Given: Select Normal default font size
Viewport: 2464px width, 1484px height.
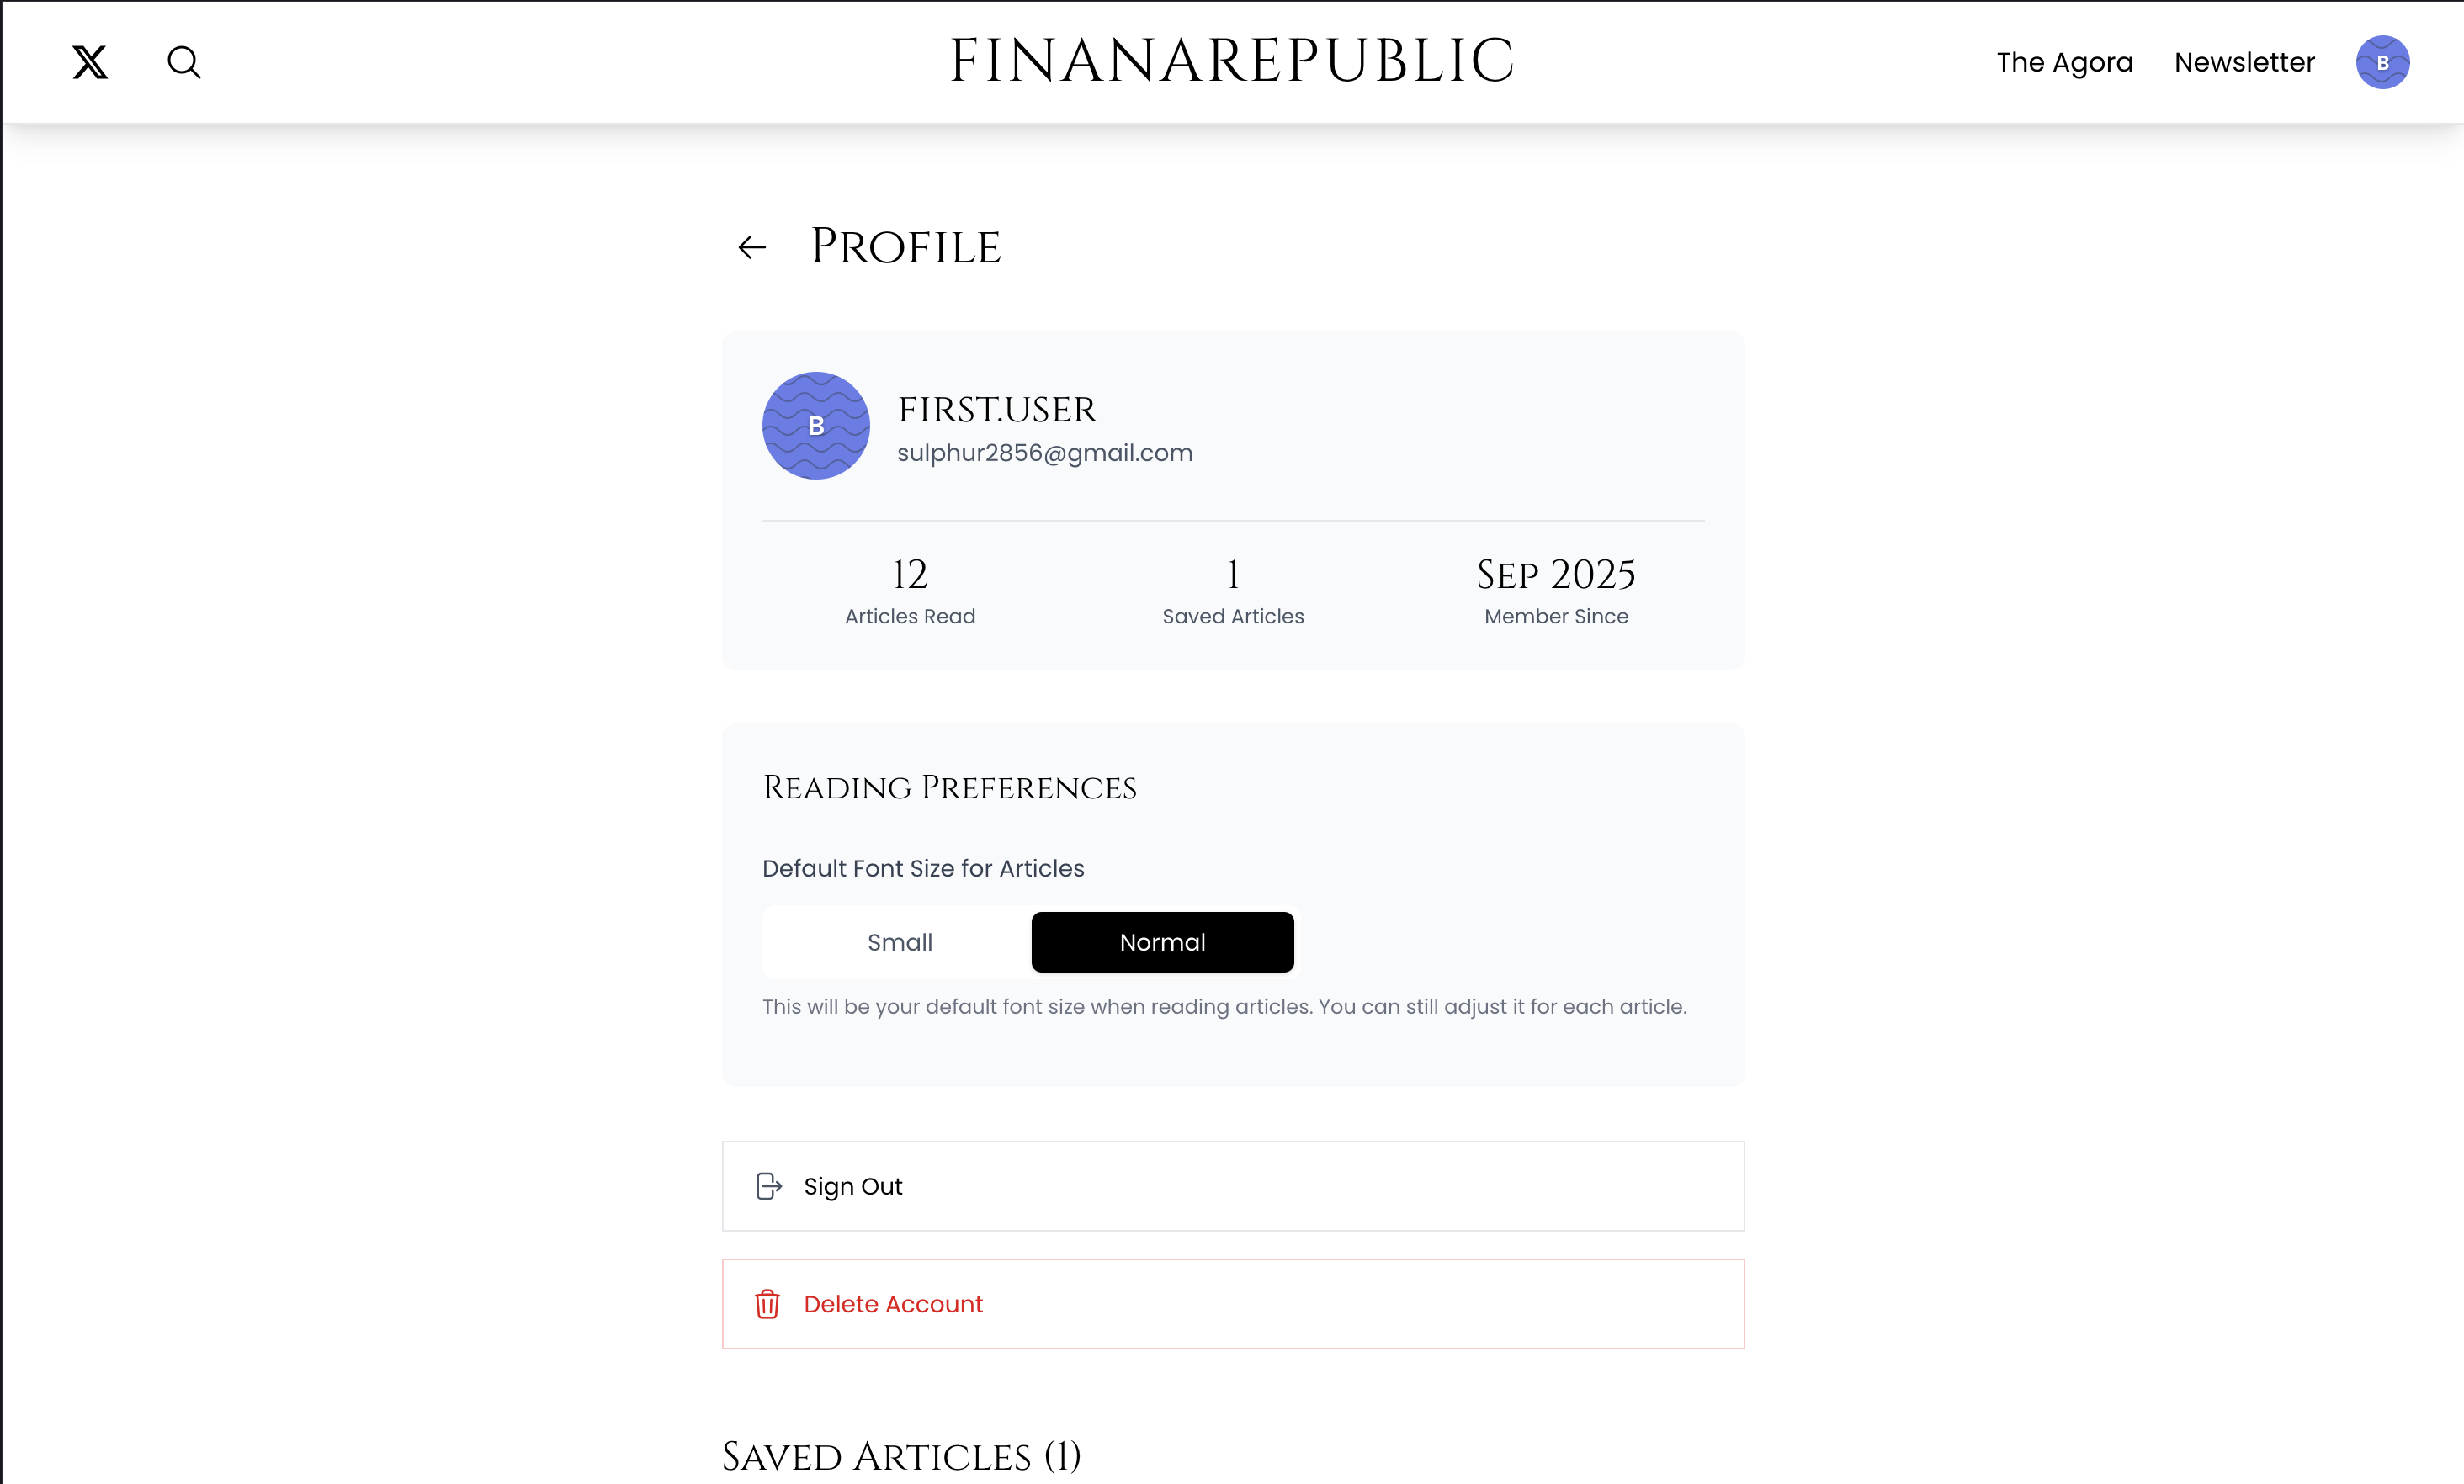Looking at the screenshot, I should pyautogui.click(x=1162, y=942).
